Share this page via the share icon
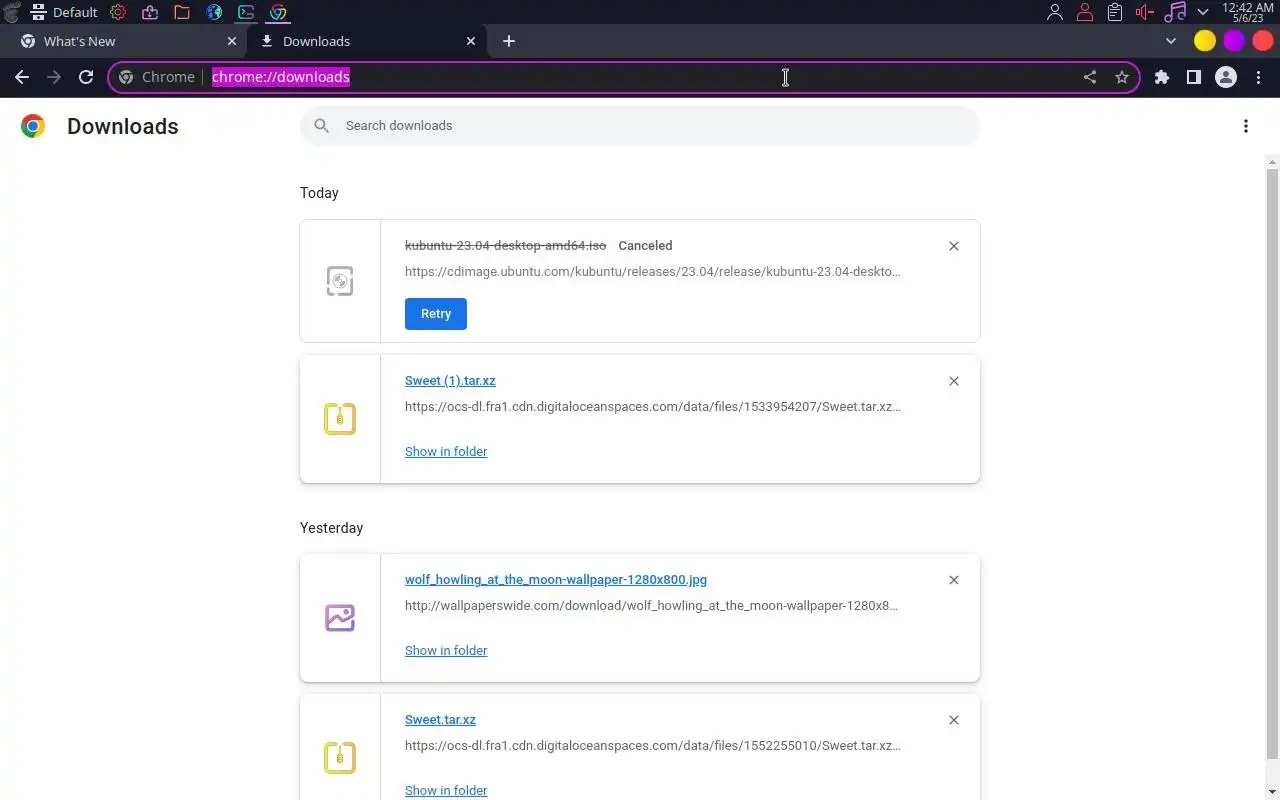Image resolution: width=1280 pixels, height=800 pixels. pos(1090,77)
